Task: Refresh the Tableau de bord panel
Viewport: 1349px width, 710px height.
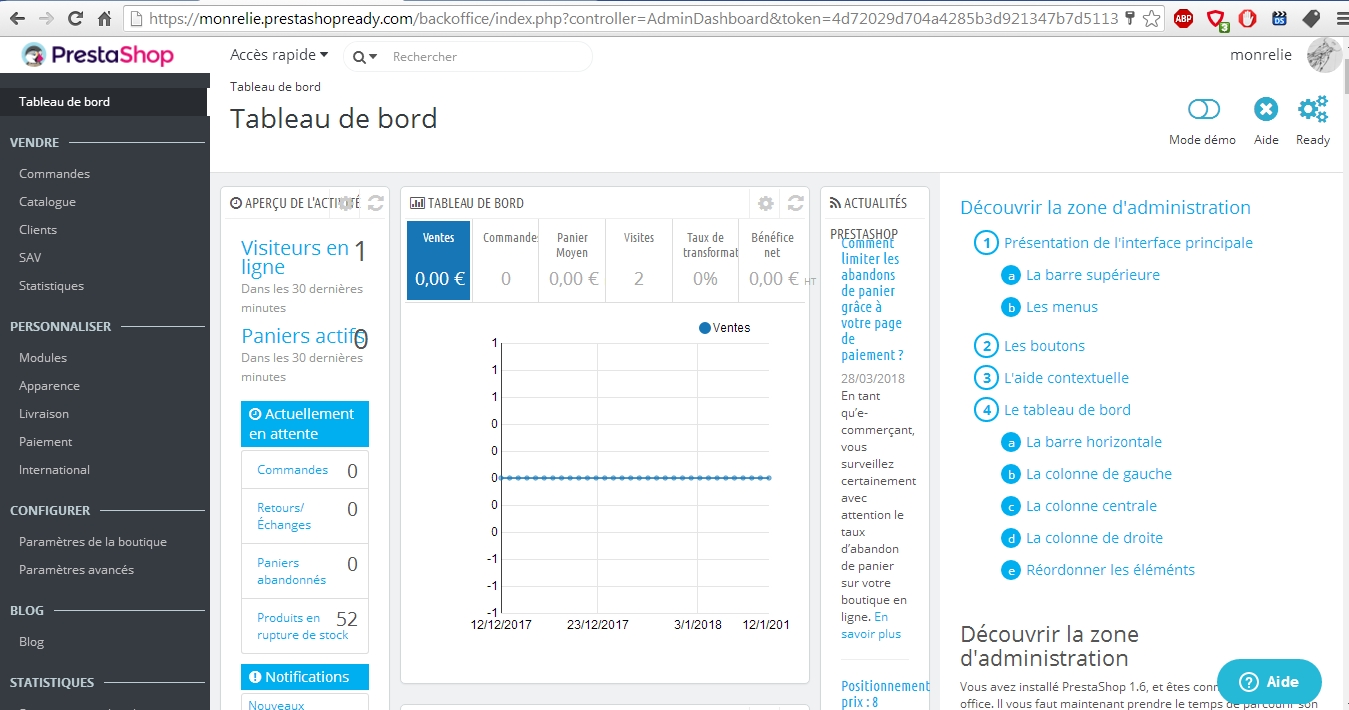Action: click(796, 203)
